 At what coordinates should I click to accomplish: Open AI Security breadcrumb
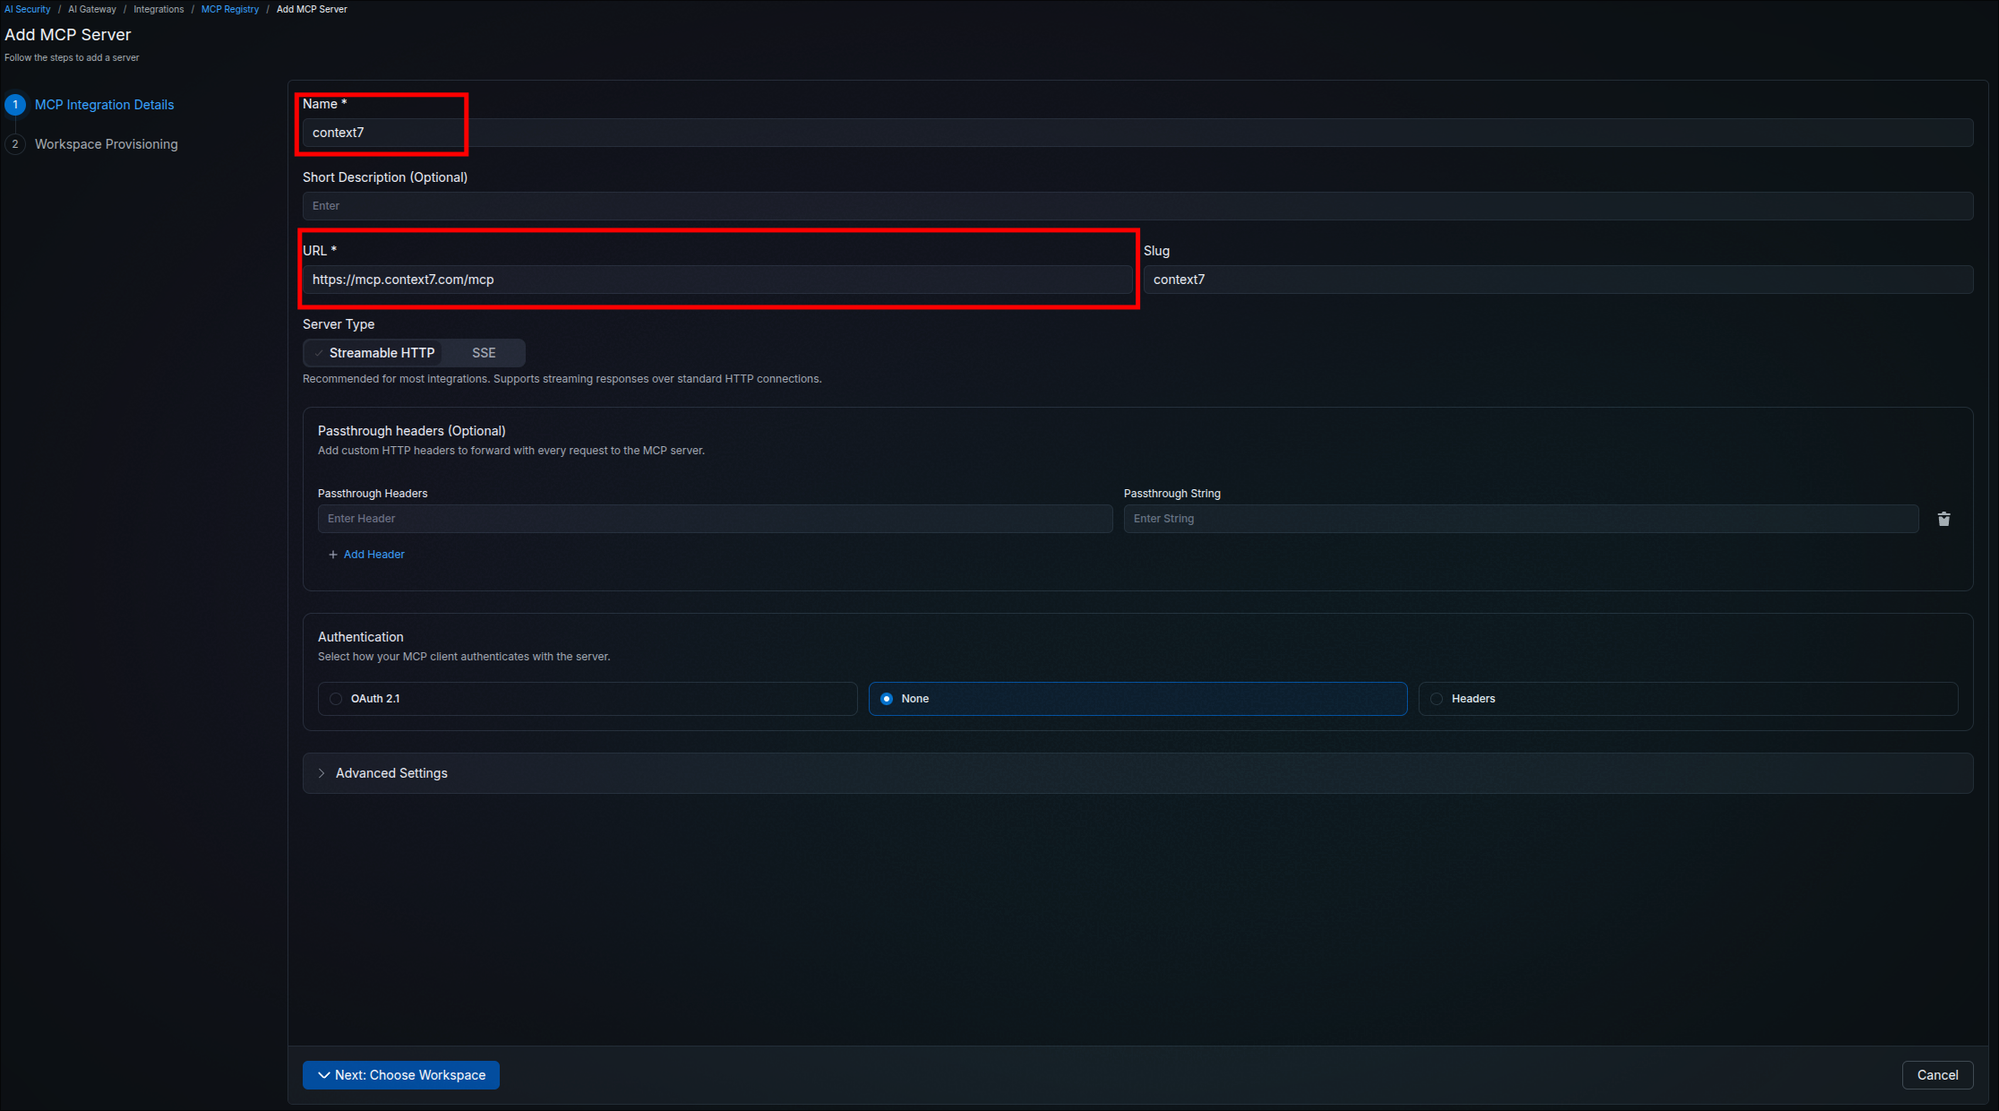27,9
